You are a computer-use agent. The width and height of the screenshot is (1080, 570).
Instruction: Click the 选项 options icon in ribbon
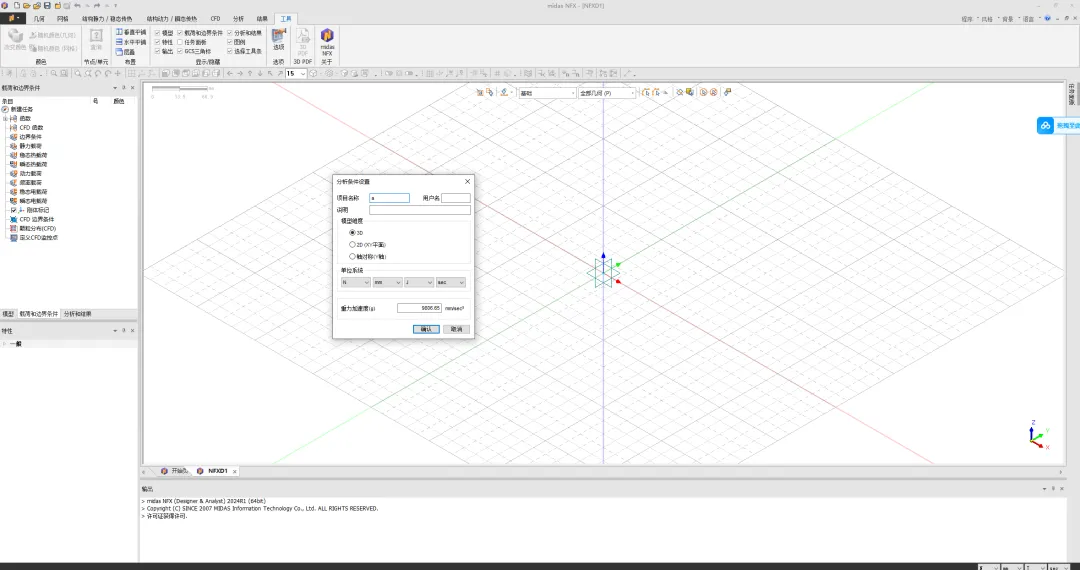[x=278, y=36]
